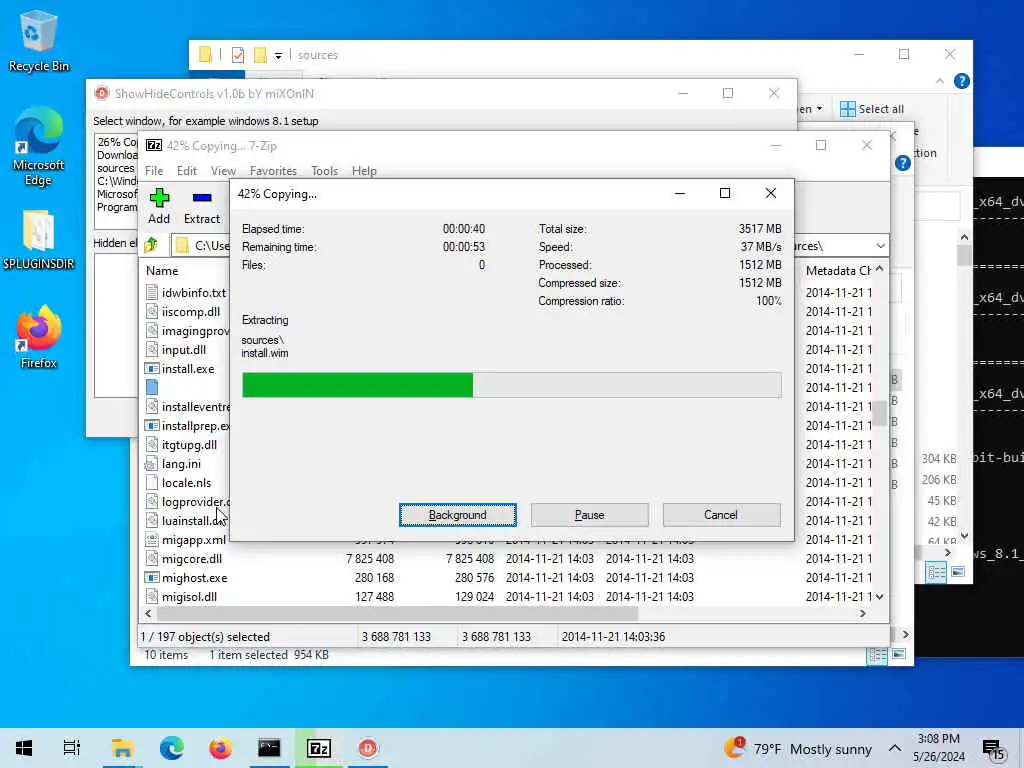The width and height of the screenshot is (1024, 768).
Task: Click the 7-Zip Add toolbar icon
Action: click(x=159, y=198)
